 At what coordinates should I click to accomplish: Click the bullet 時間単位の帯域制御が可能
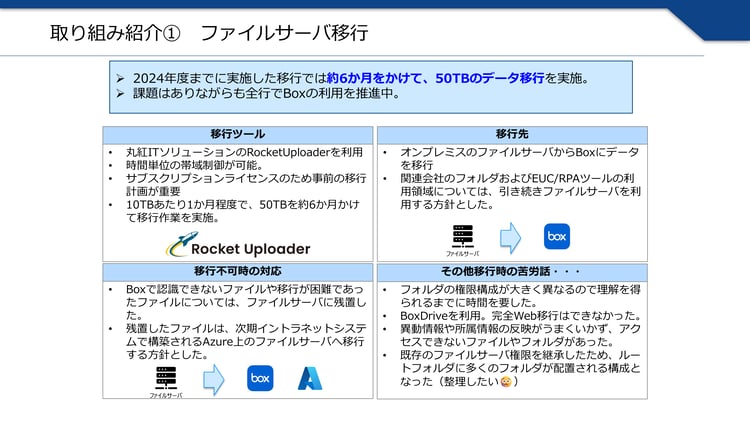coord(195,165)
